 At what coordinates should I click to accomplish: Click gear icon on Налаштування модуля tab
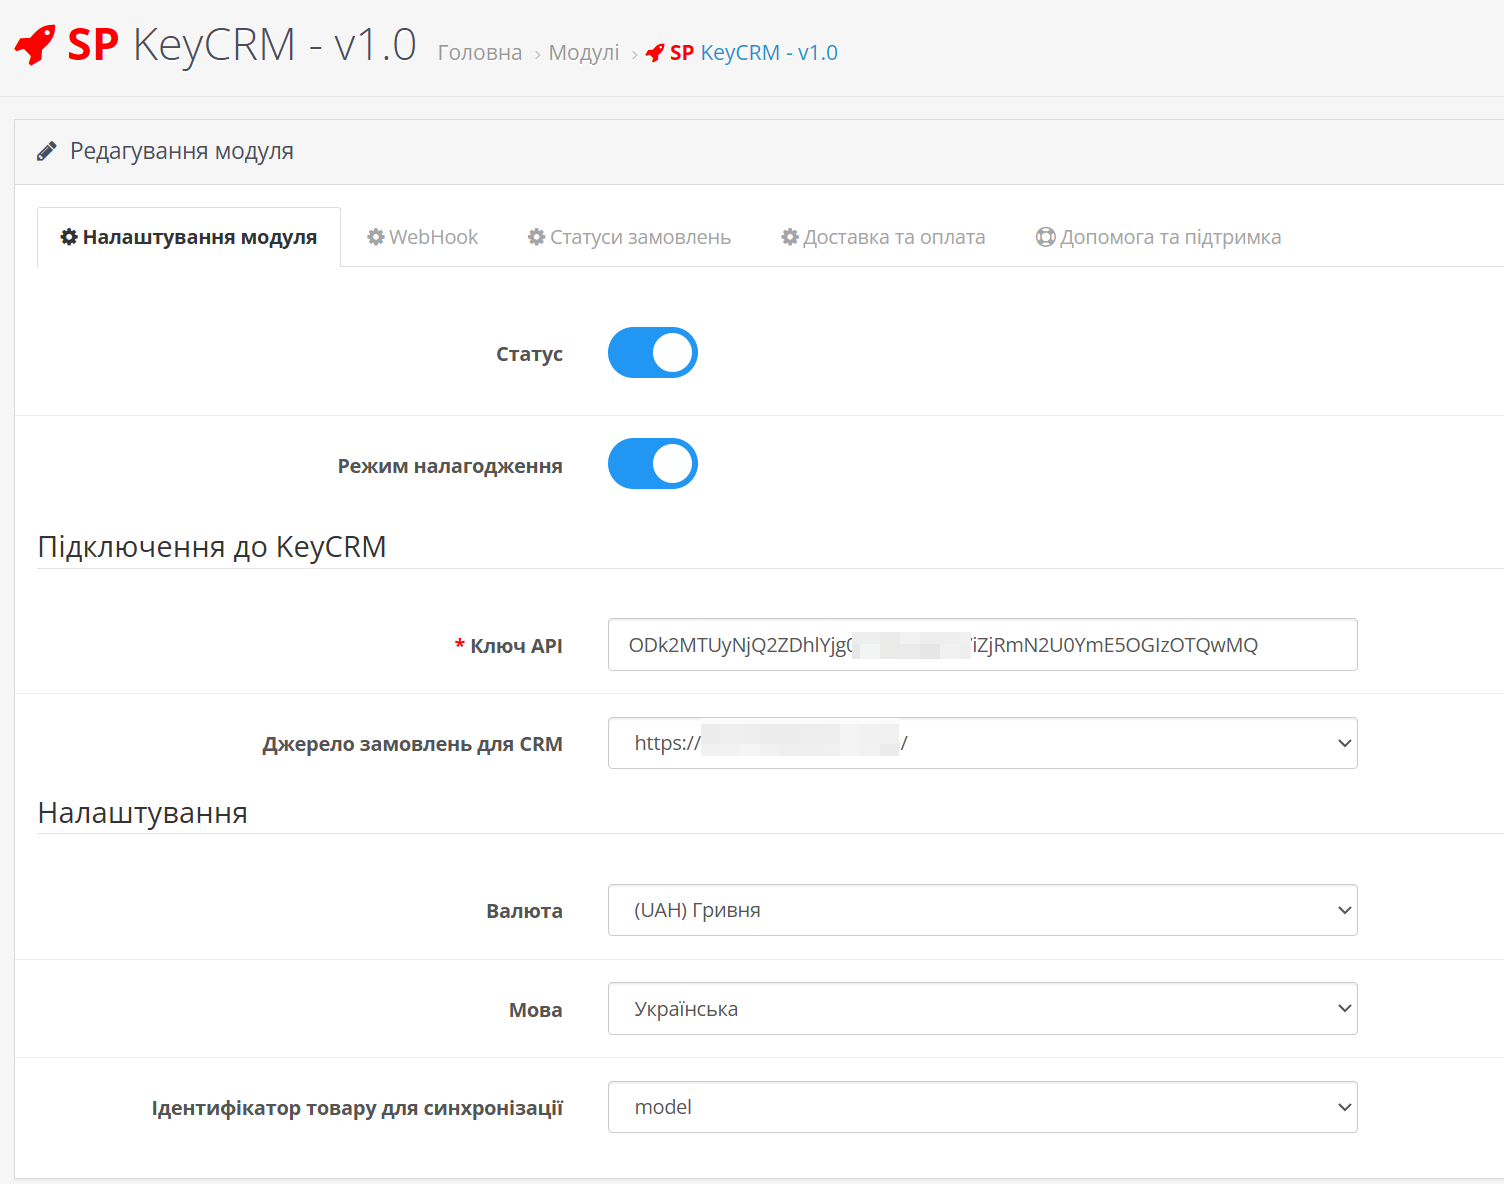(x=69, y=237)
